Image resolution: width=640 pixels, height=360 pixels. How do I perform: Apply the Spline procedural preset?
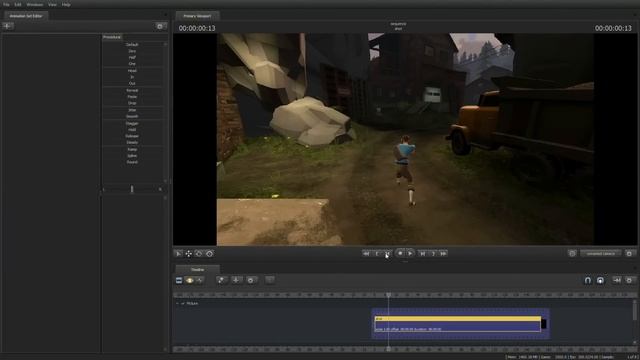click(132, 156)
